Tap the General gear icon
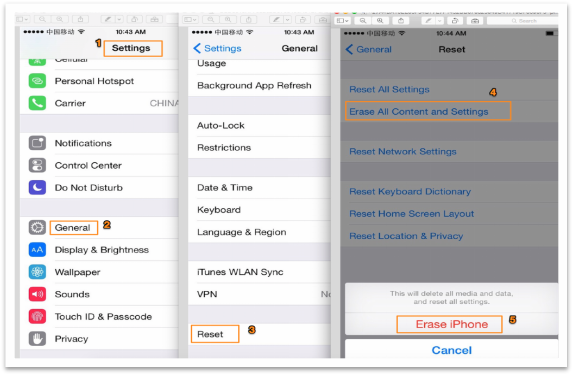Viewport: 573px width, 374px height. [x=37, y=227]
